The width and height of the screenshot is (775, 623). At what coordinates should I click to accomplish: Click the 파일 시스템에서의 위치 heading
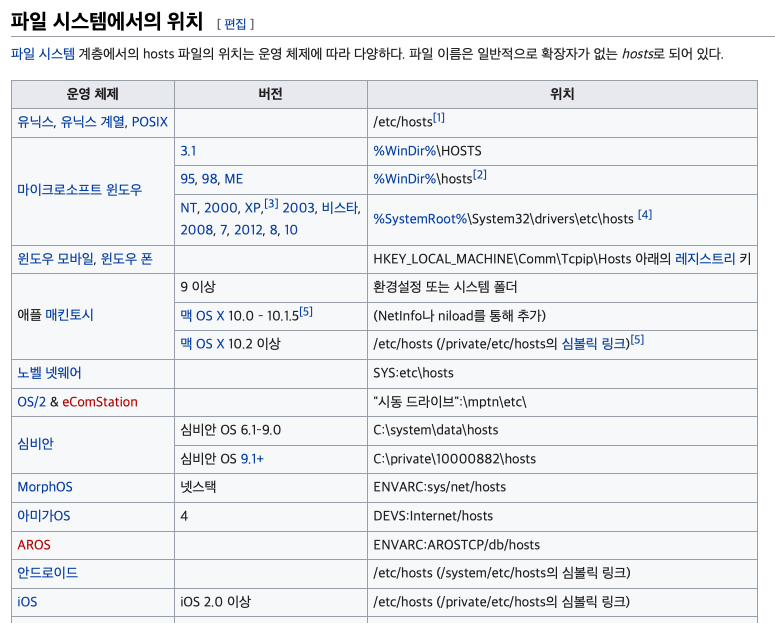click(x=107, y=21)
